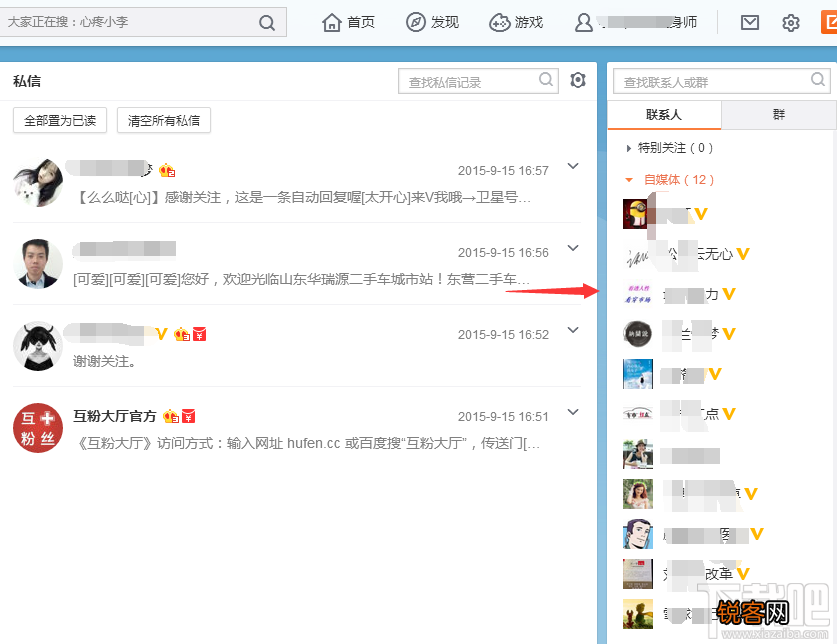Viewport: 837px width, 644px height.
Task: Click the user profile icon in navbar
Action: (x=583, y=22)
